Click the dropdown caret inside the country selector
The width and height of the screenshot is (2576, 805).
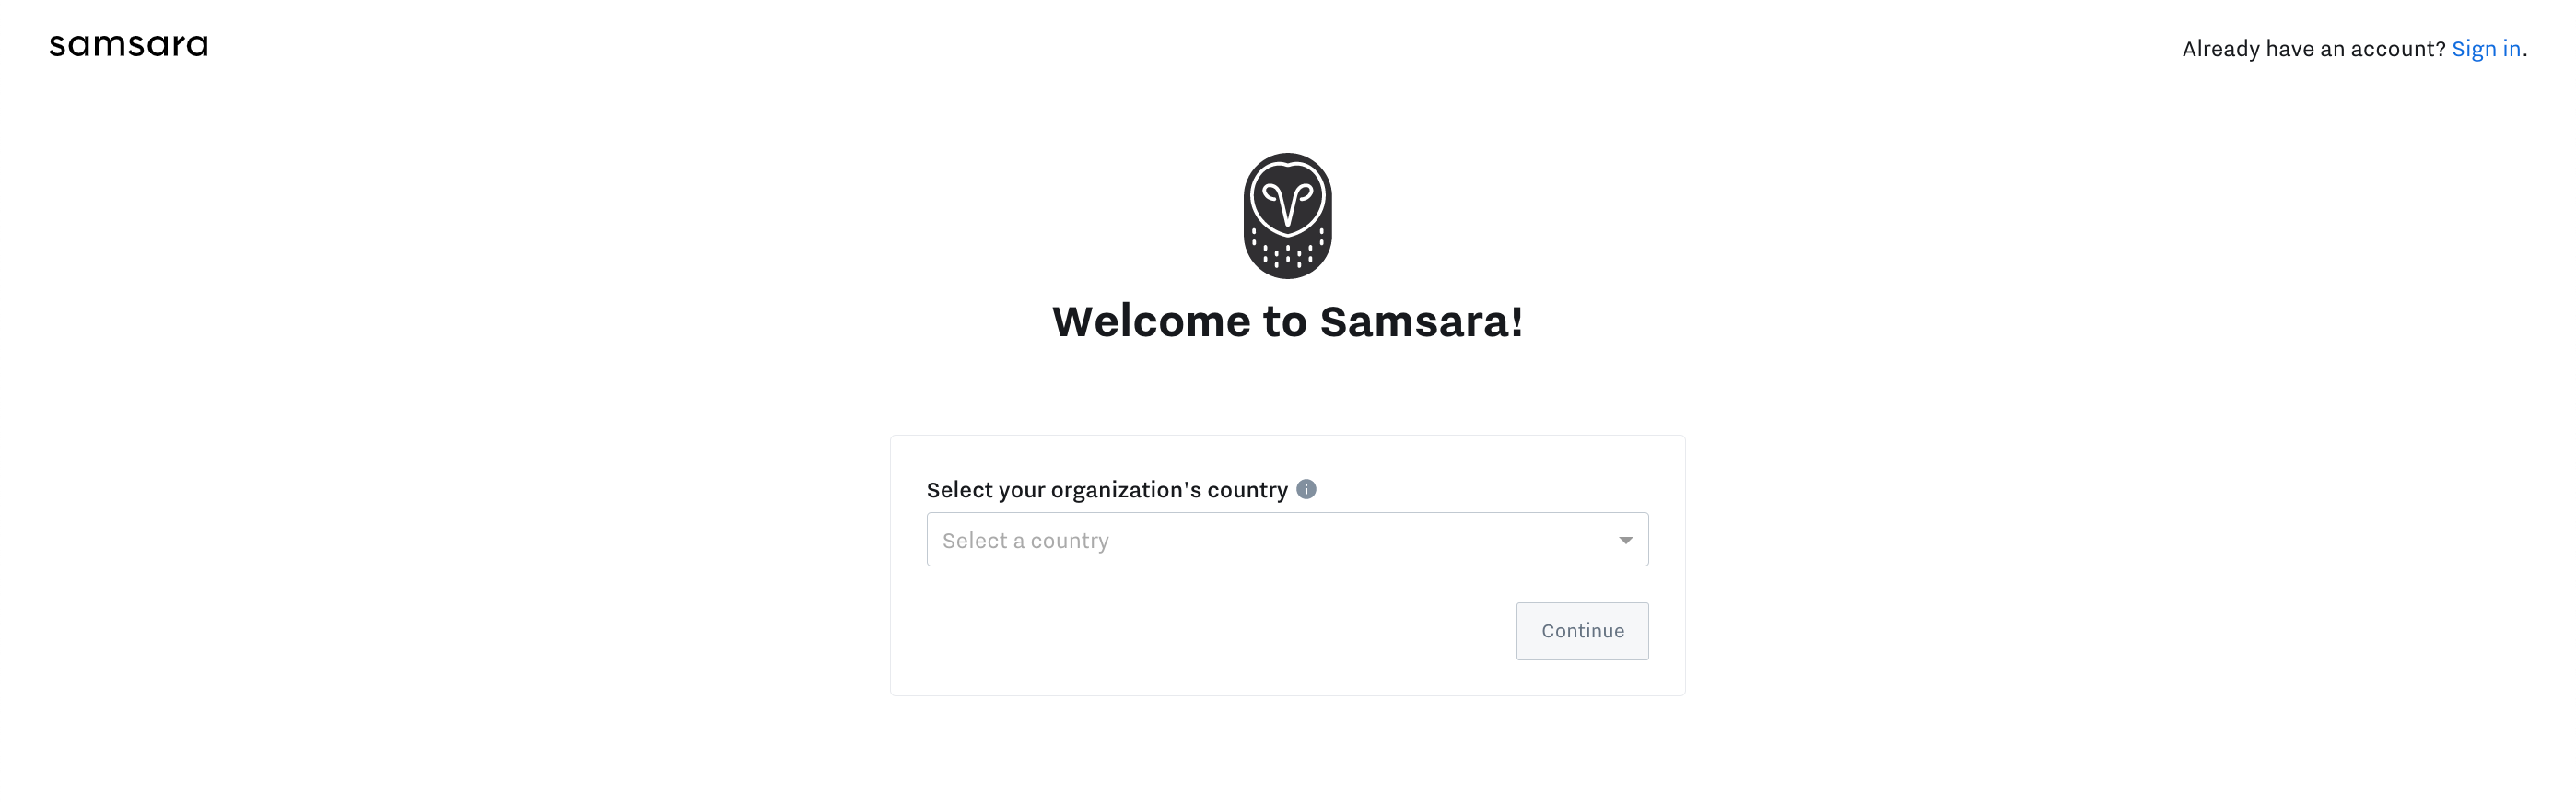tap(1626, 539)
